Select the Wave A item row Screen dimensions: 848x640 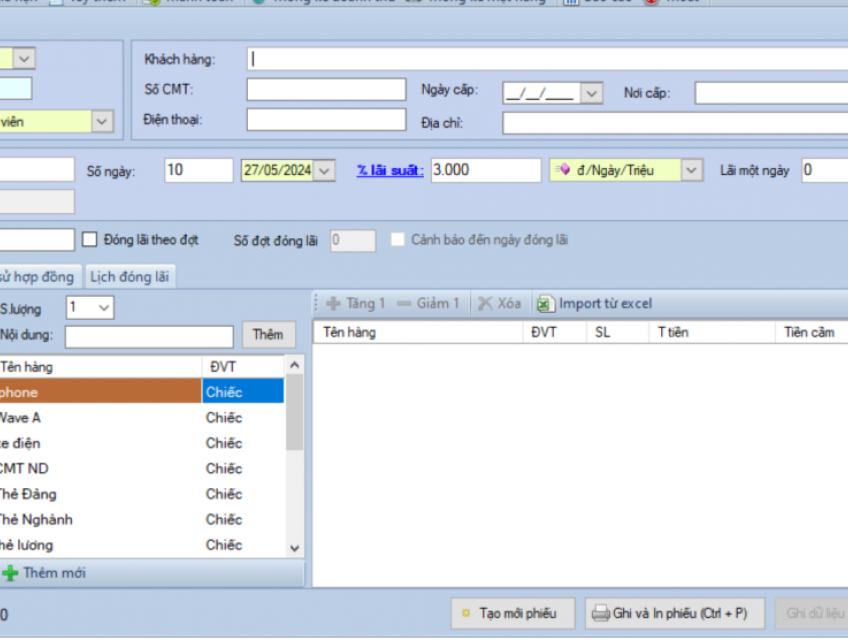coord(100,418)
